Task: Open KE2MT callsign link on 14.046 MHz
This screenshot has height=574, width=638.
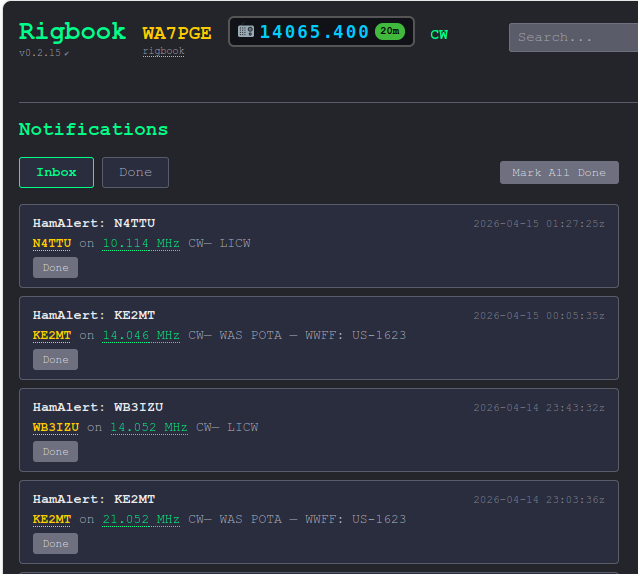Action: point(52,335)
